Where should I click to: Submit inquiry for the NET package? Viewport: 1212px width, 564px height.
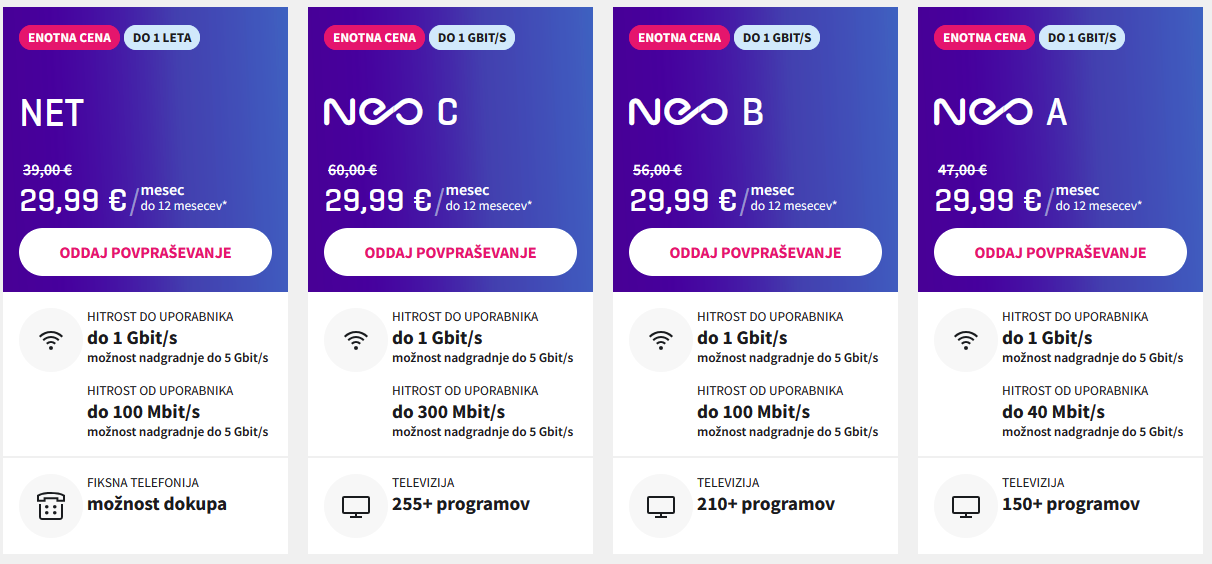(145, 252)
